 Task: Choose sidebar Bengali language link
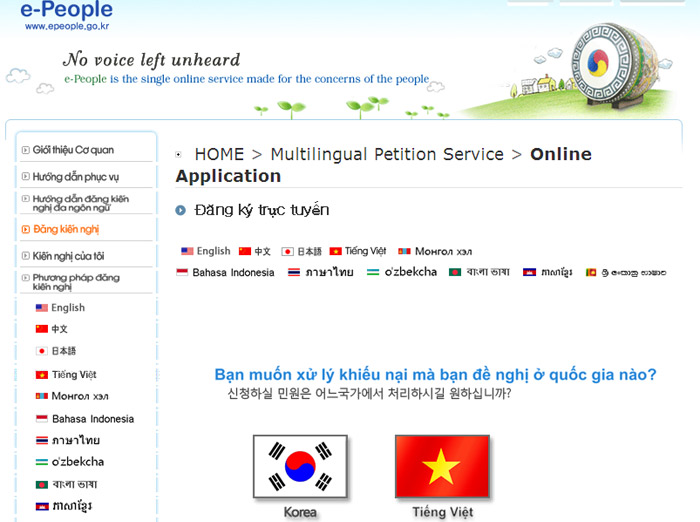pos(75,484)
